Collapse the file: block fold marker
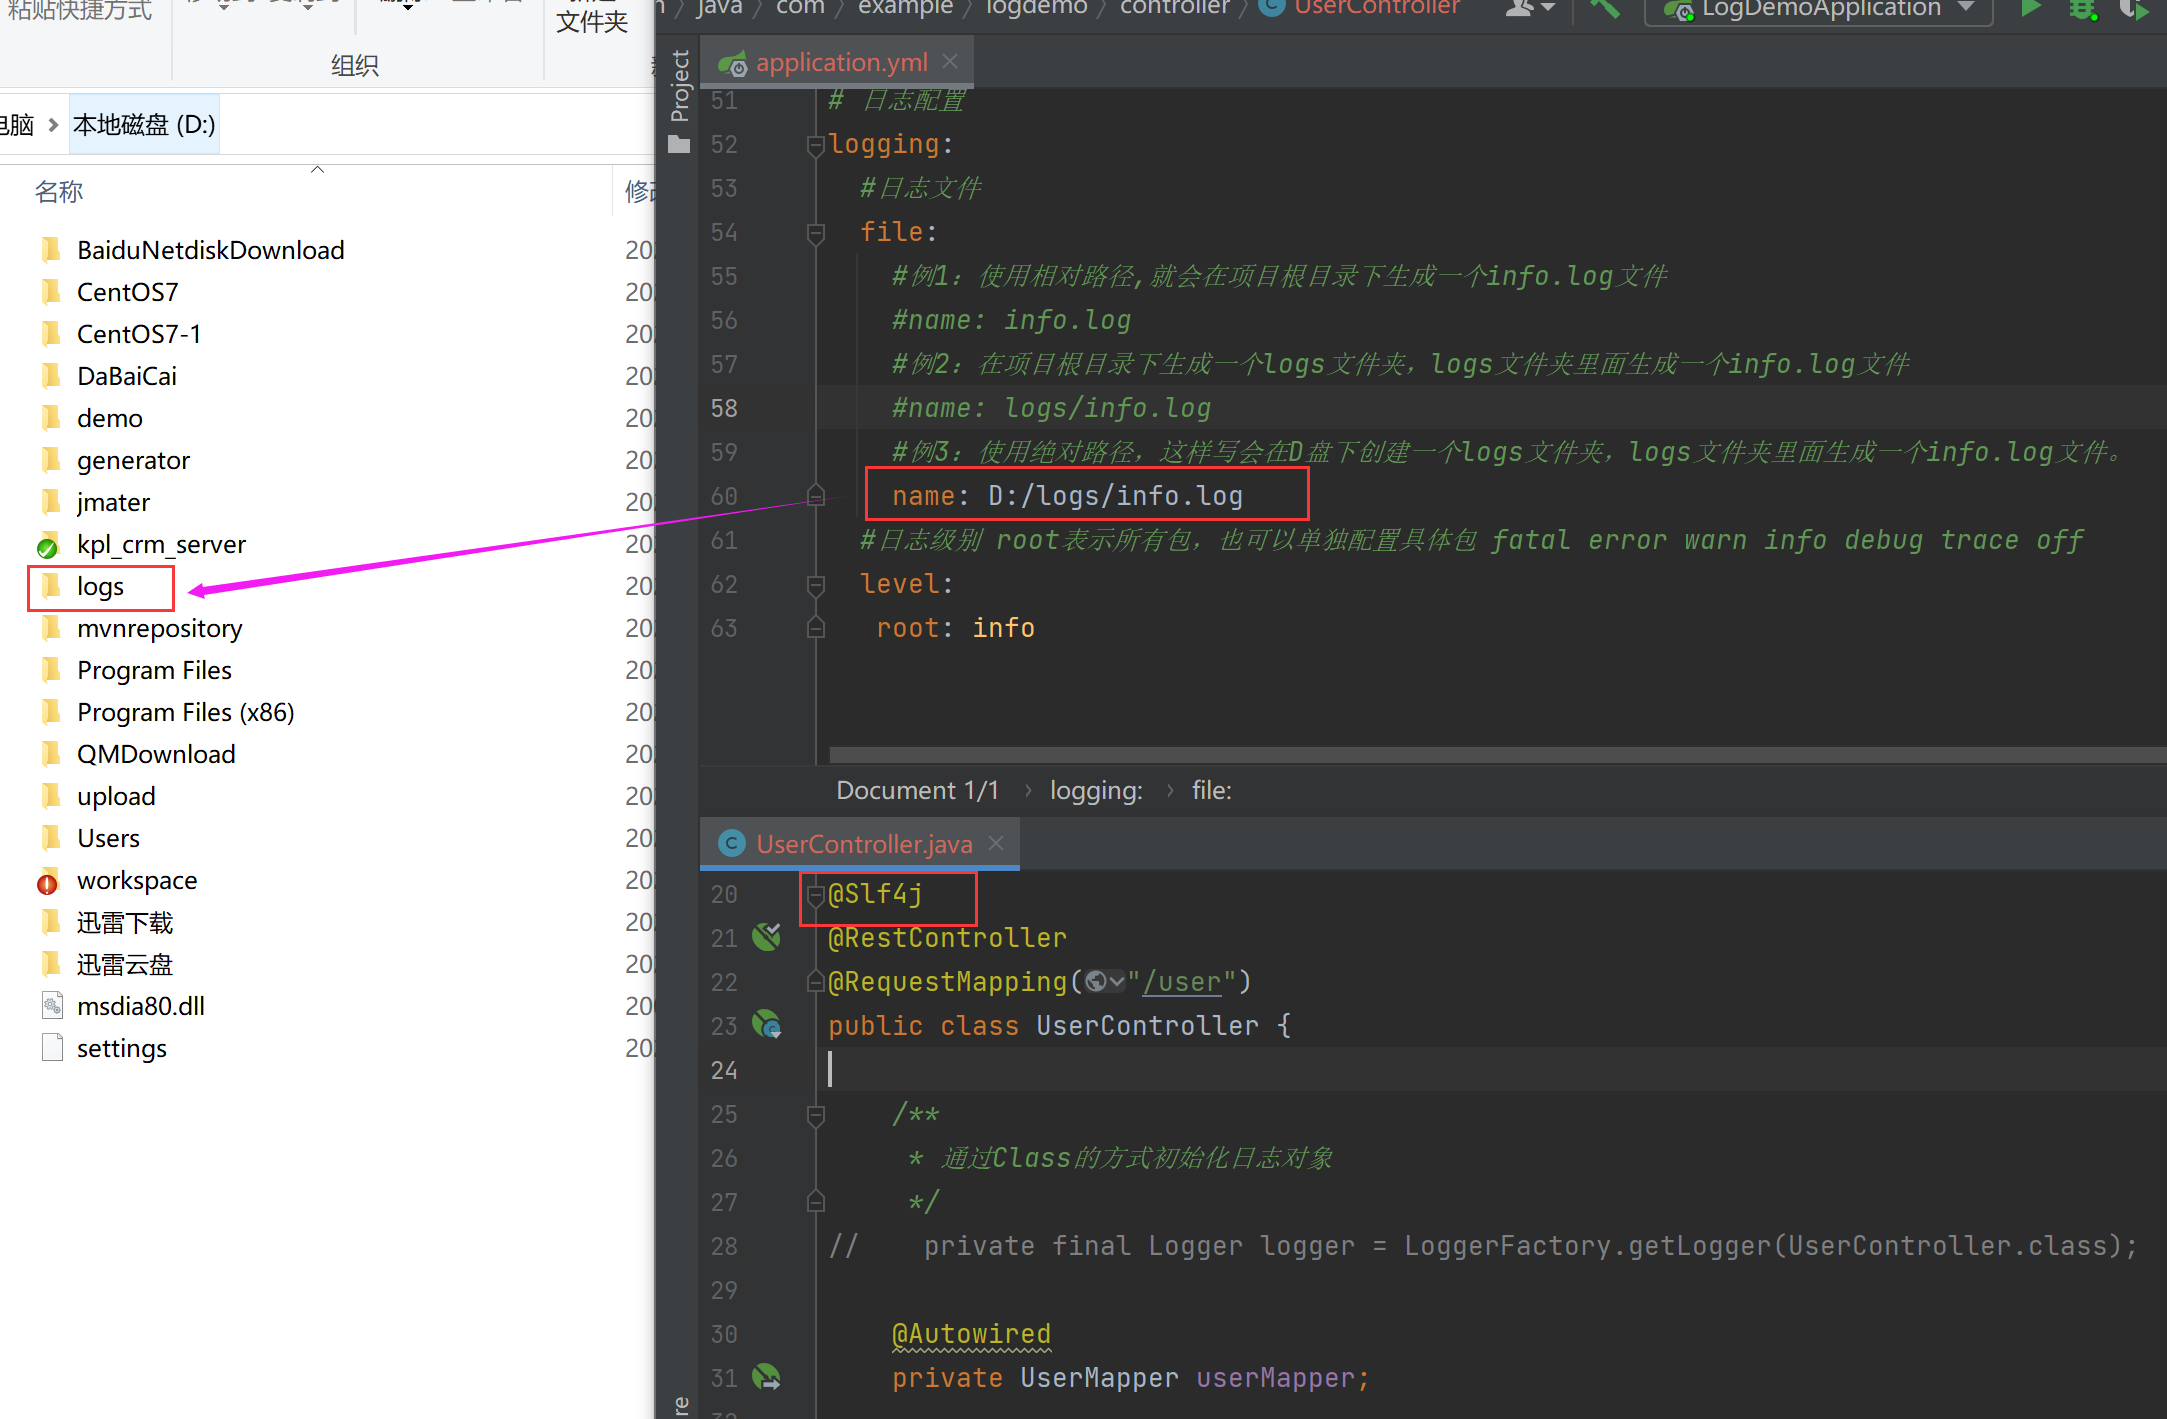 coord(815,233)
